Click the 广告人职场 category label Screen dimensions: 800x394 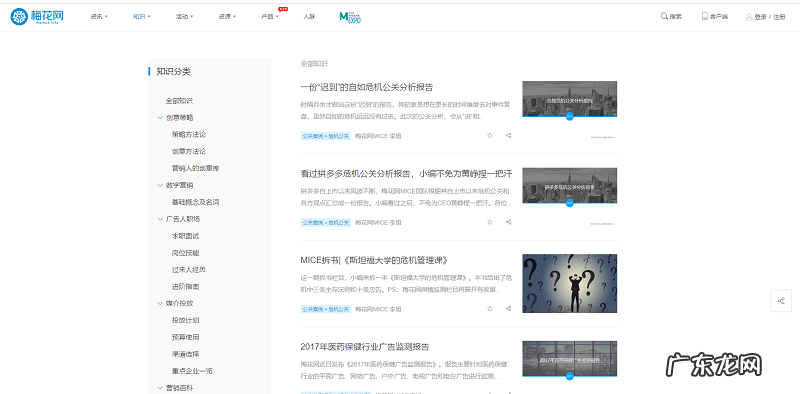[x=183, y=219]
